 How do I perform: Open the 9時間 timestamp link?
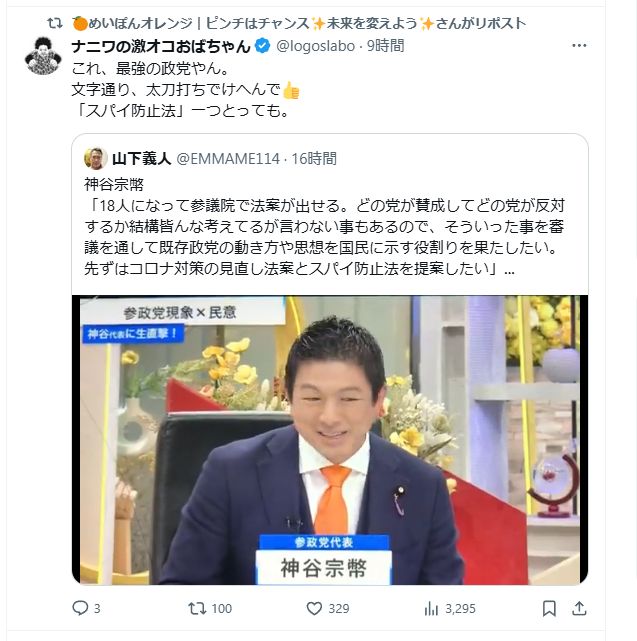pyautogui.click(x=386, y=46)
